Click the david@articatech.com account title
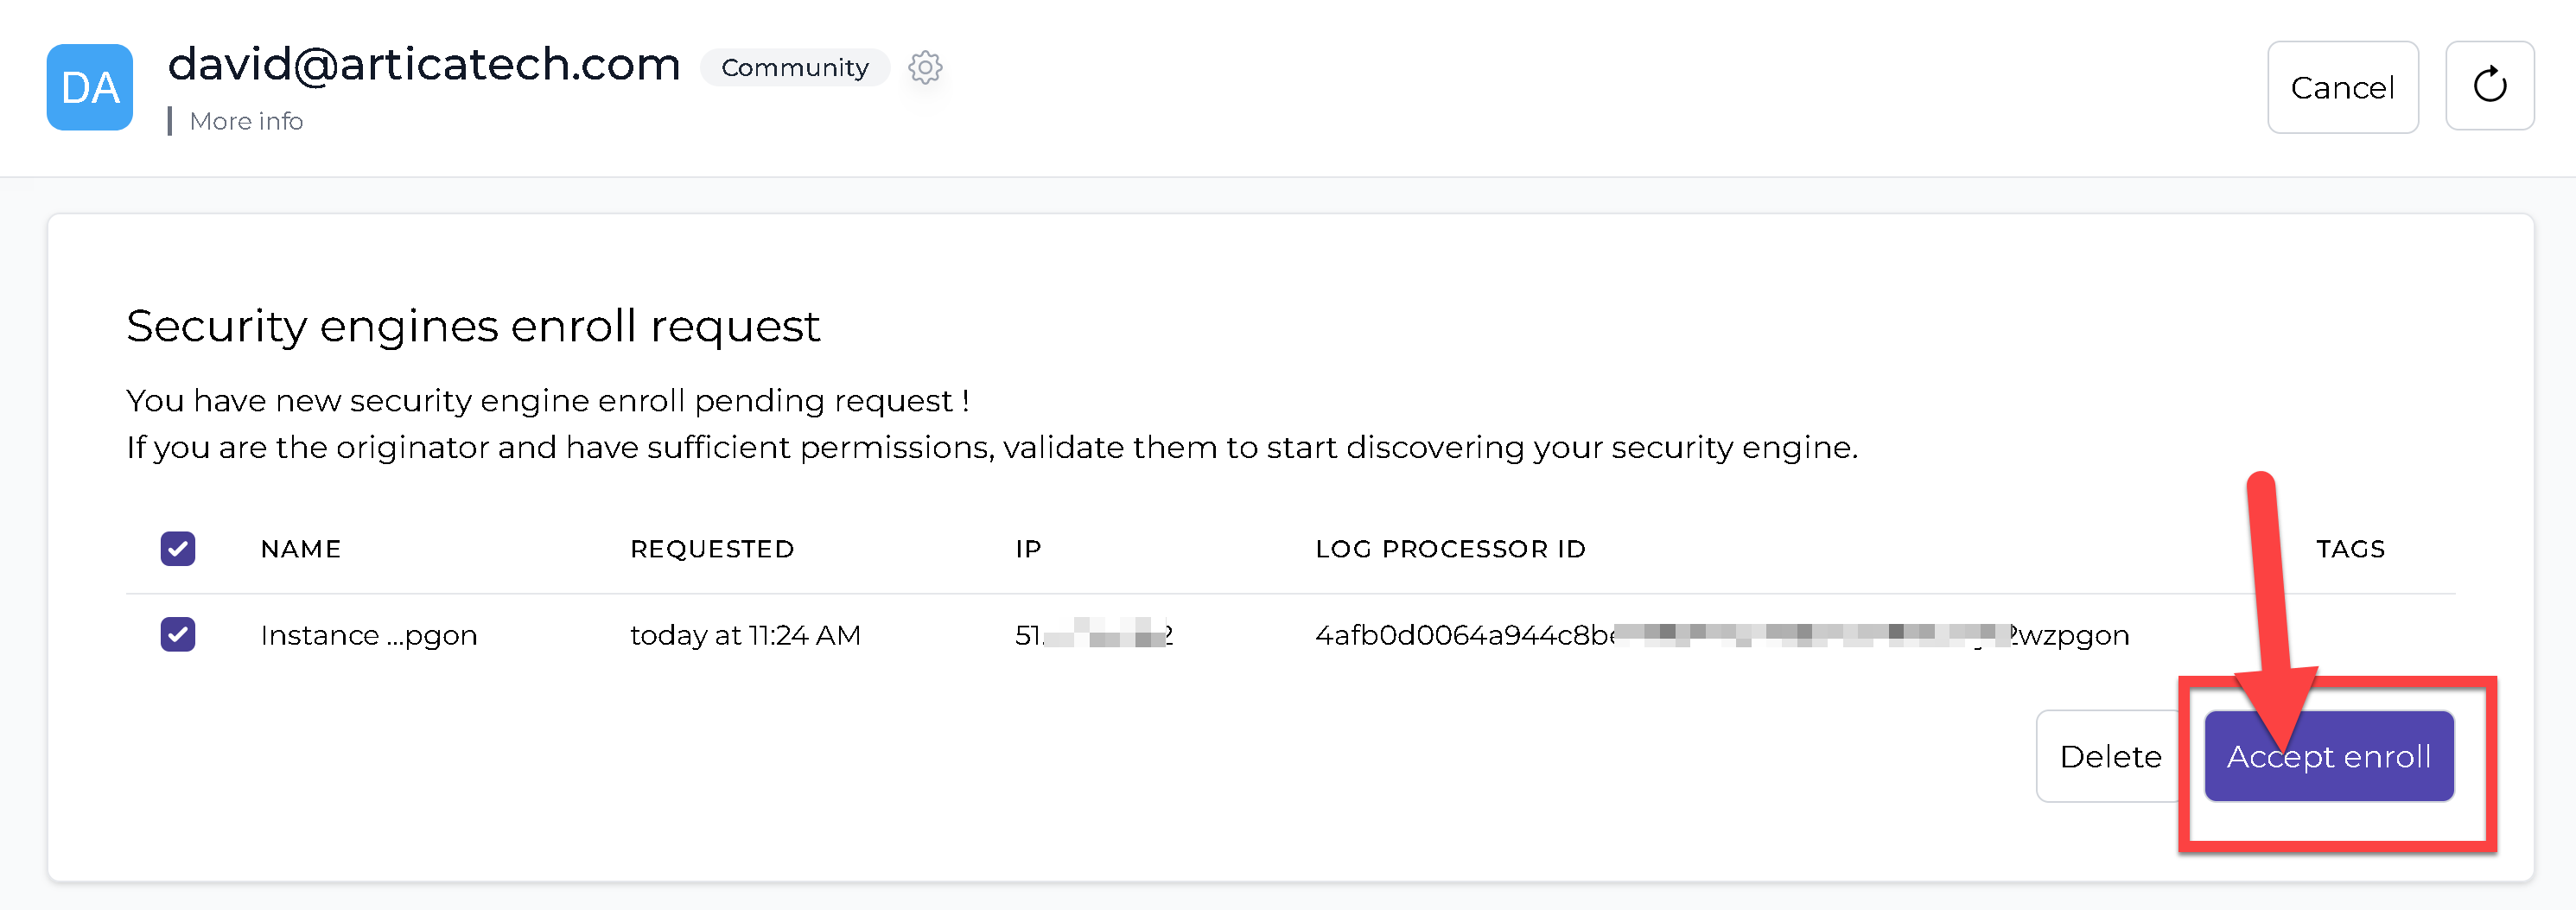The image size is (2576, 910). pyautogui.click(x=424, y=64)
